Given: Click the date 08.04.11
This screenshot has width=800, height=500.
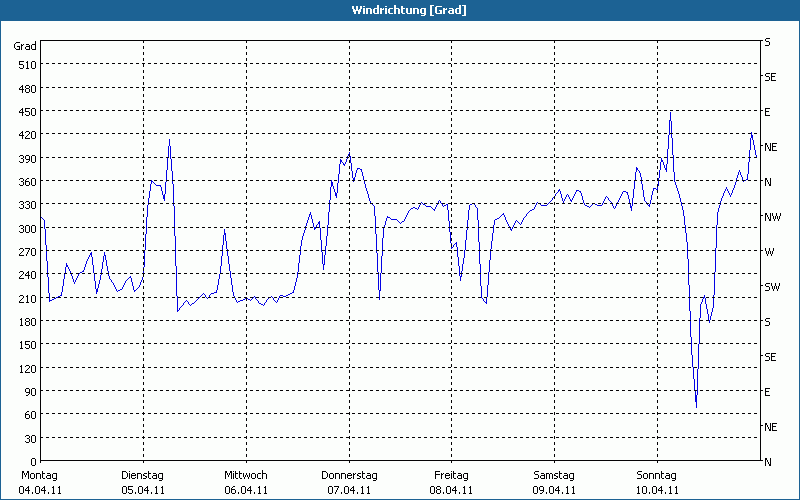Looking at the screenshot, I should click(x=451, y=490).
